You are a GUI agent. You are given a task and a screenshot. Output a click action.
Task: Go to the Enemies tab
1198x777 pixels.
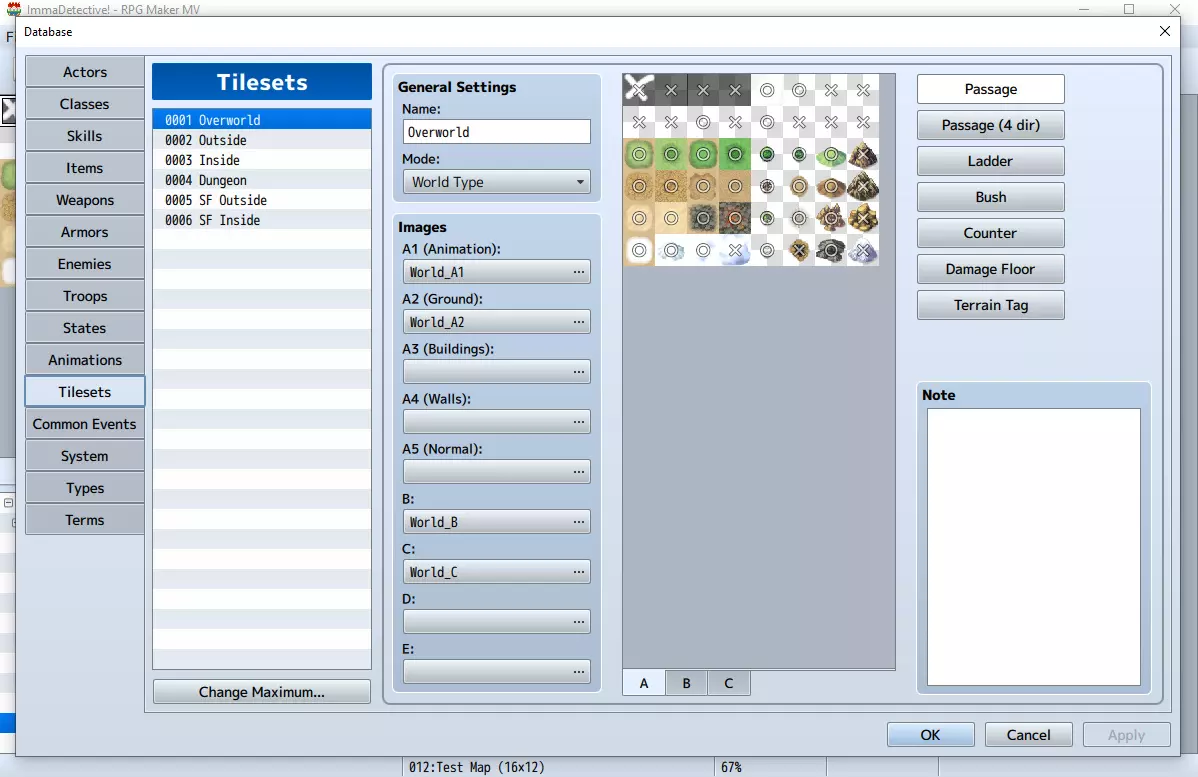[85, 264]
